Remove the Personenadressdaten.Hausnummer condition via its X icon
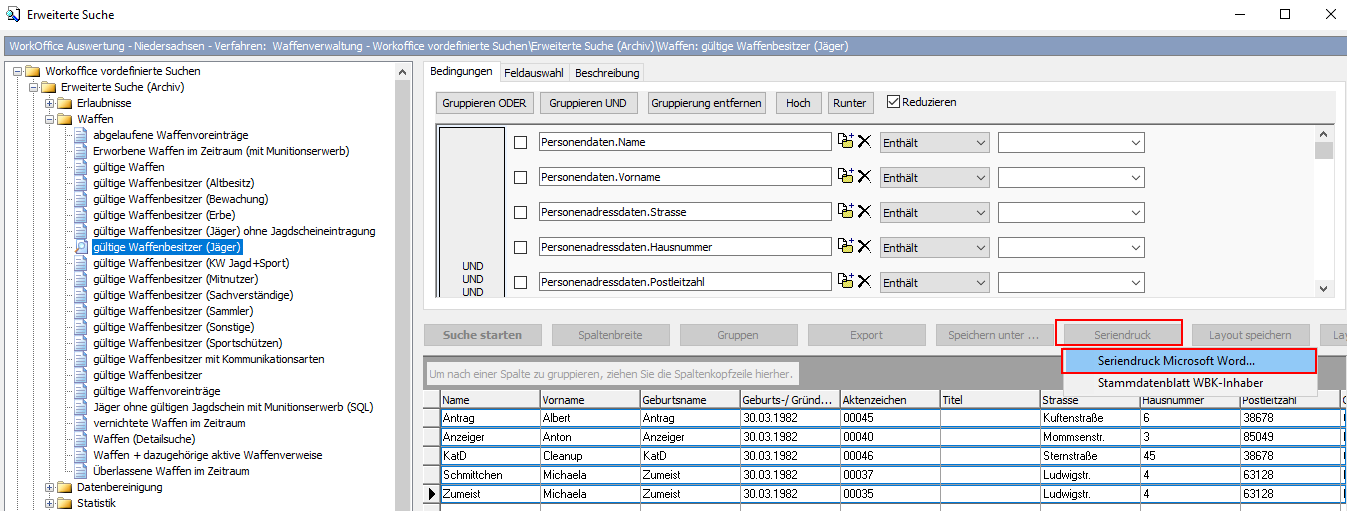 (x=864, y=247)
